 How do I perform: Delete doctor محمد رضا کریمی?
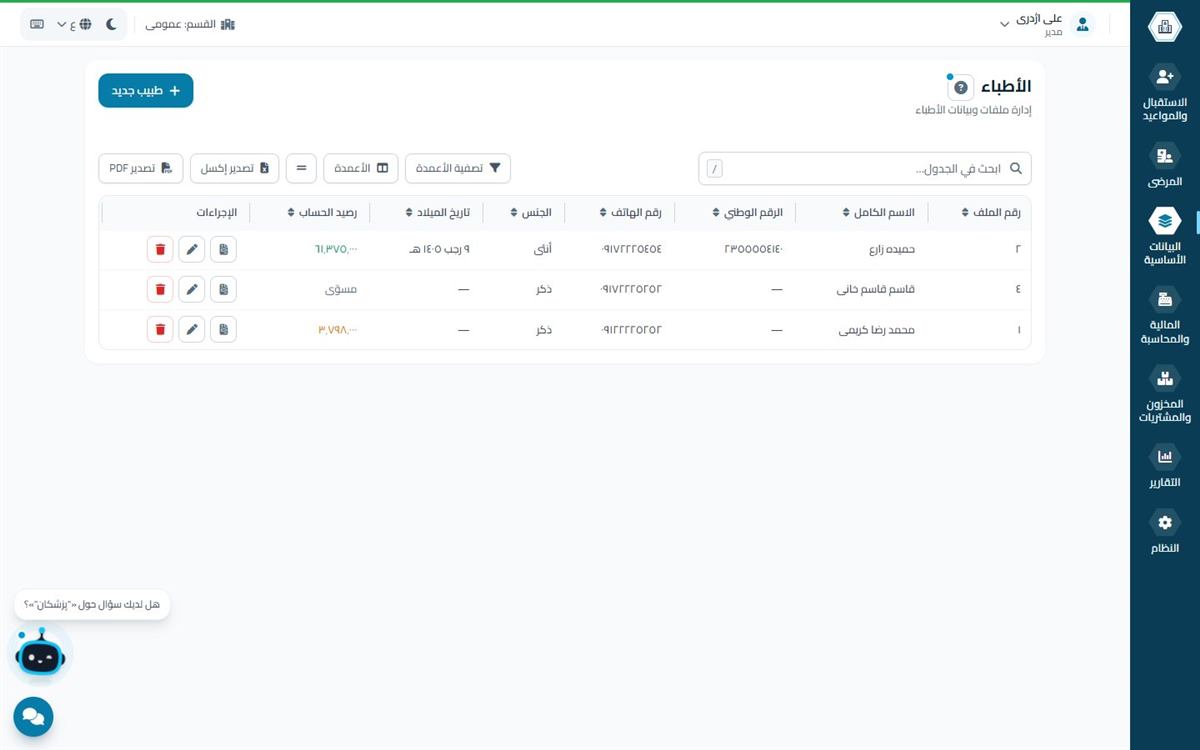[160, 329]
